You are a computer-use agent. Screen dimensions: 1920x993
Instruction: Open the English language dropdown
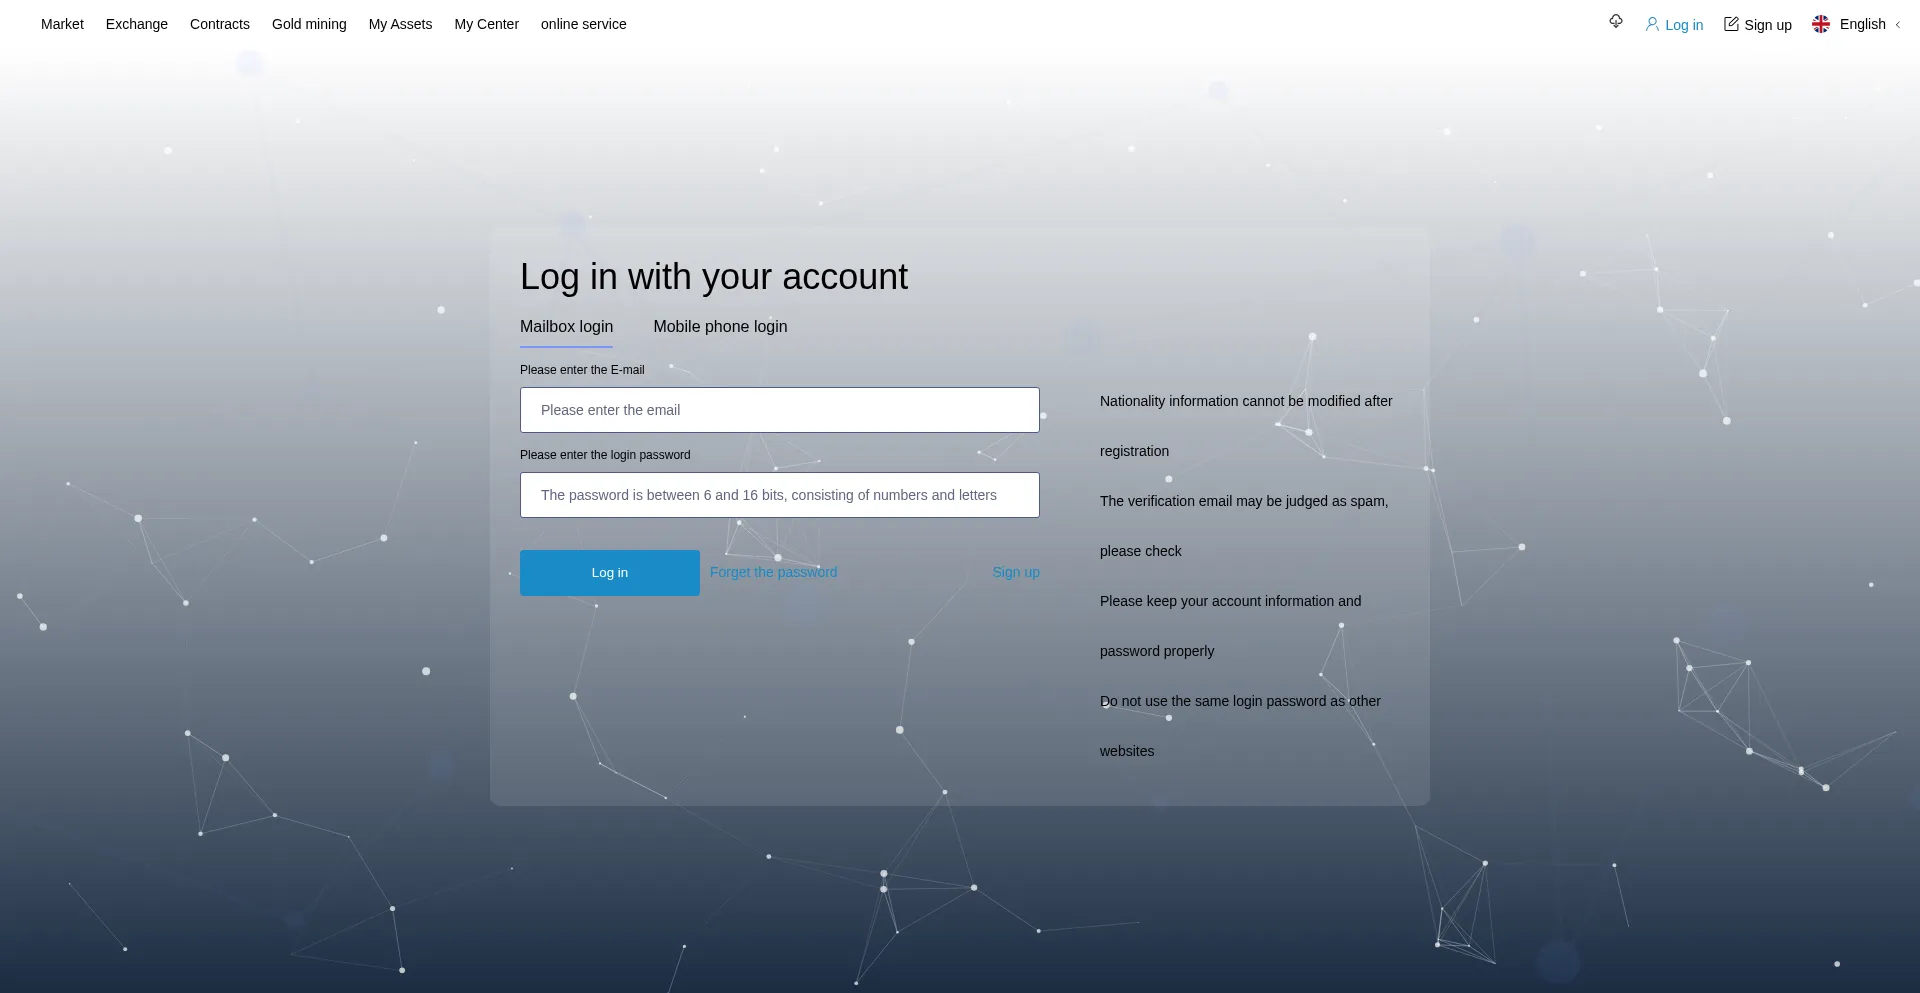tap(1862, 24)
